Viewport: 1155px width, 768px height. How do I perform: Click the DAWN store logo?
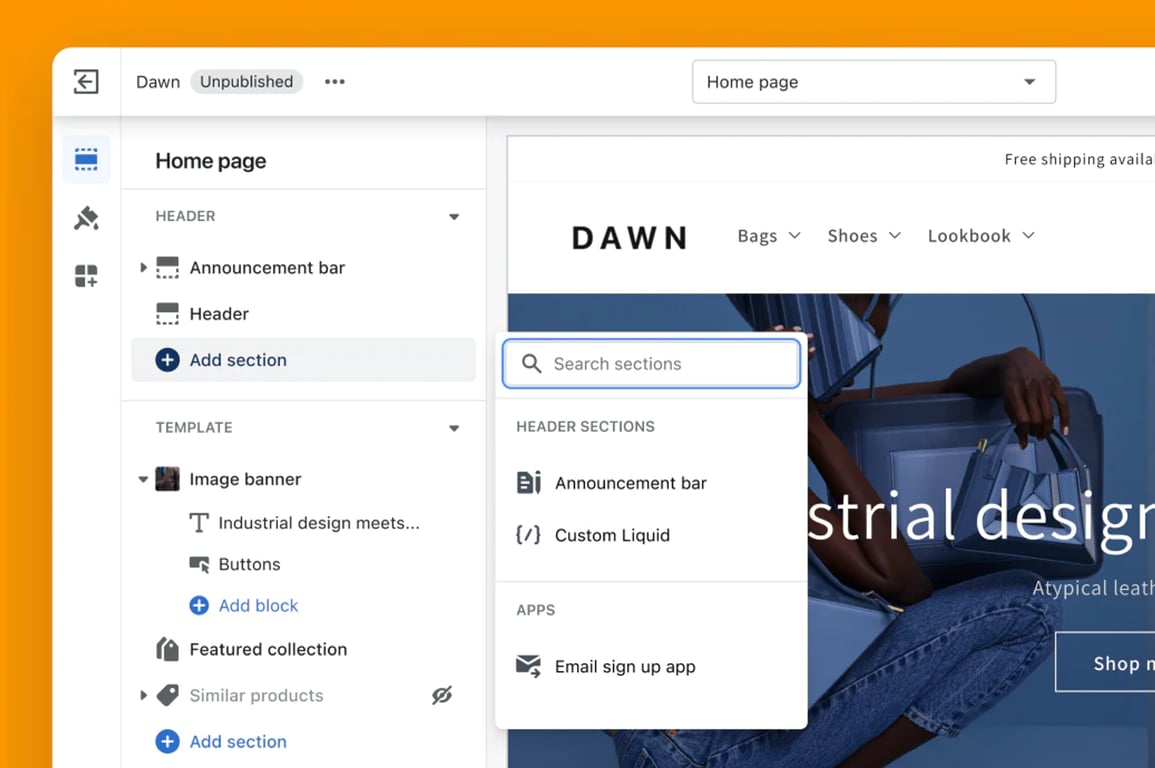[630, 237]
